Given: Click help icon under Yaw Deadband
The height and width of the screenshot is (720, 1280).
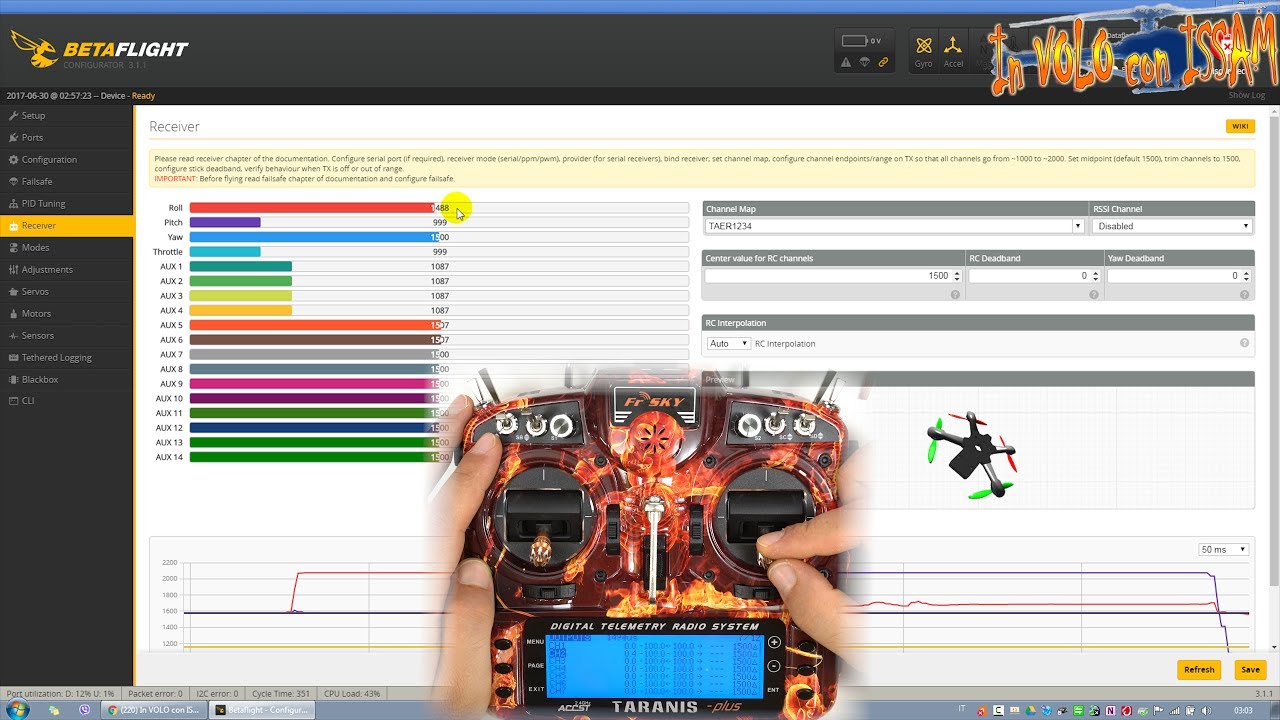Looking at the screenshot, I should [1245, 295].
